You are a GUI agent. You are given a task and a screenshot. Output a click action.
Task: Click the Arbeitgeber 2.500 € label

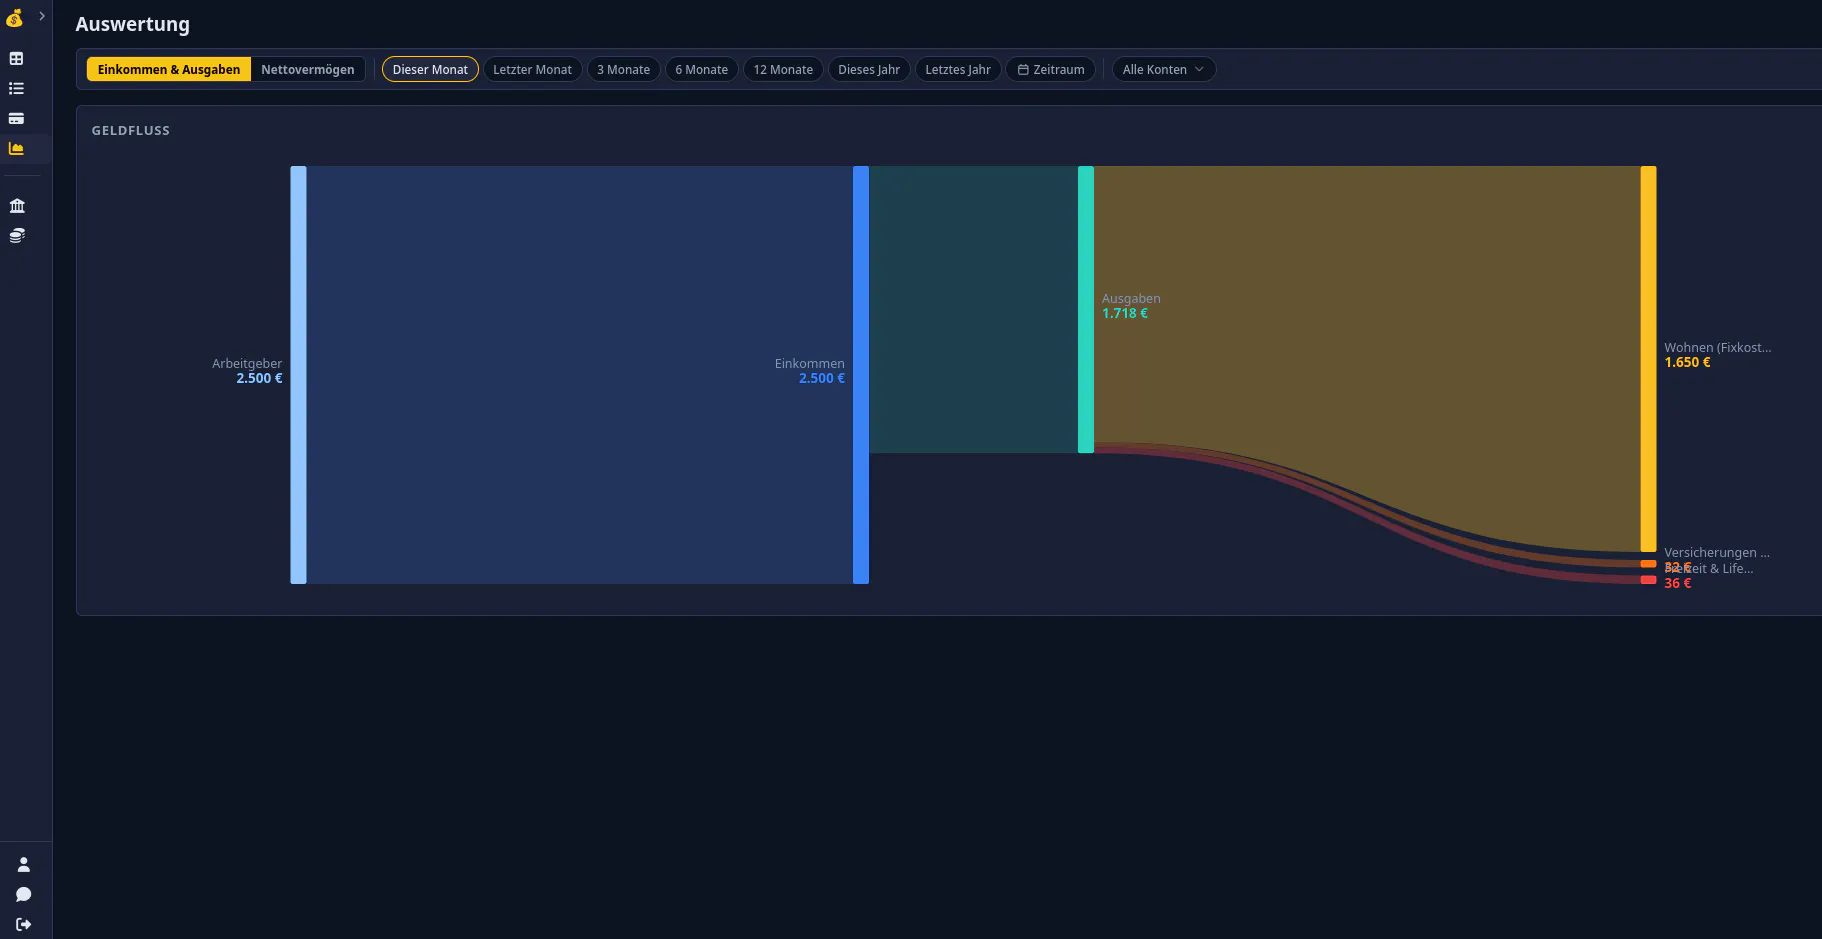click(247, 371)
